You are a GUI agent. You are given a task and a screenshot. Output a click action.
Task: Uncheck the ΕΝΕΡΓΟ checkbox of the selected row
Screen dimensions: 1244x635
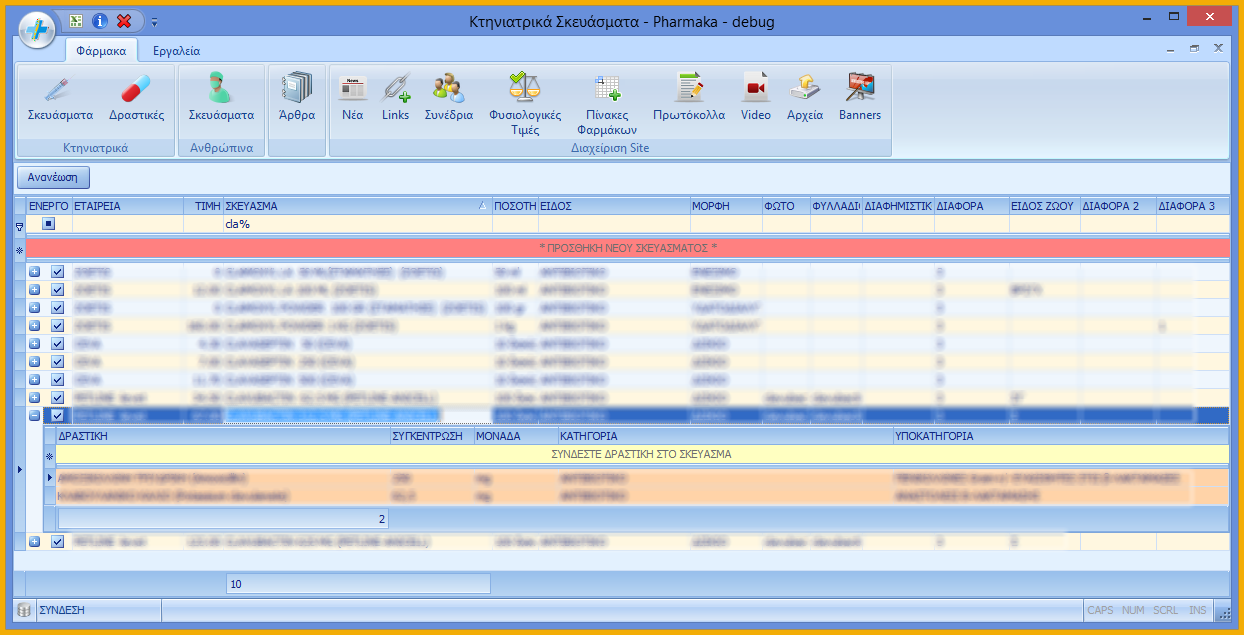pyautogui.click(x=57, y=414)
